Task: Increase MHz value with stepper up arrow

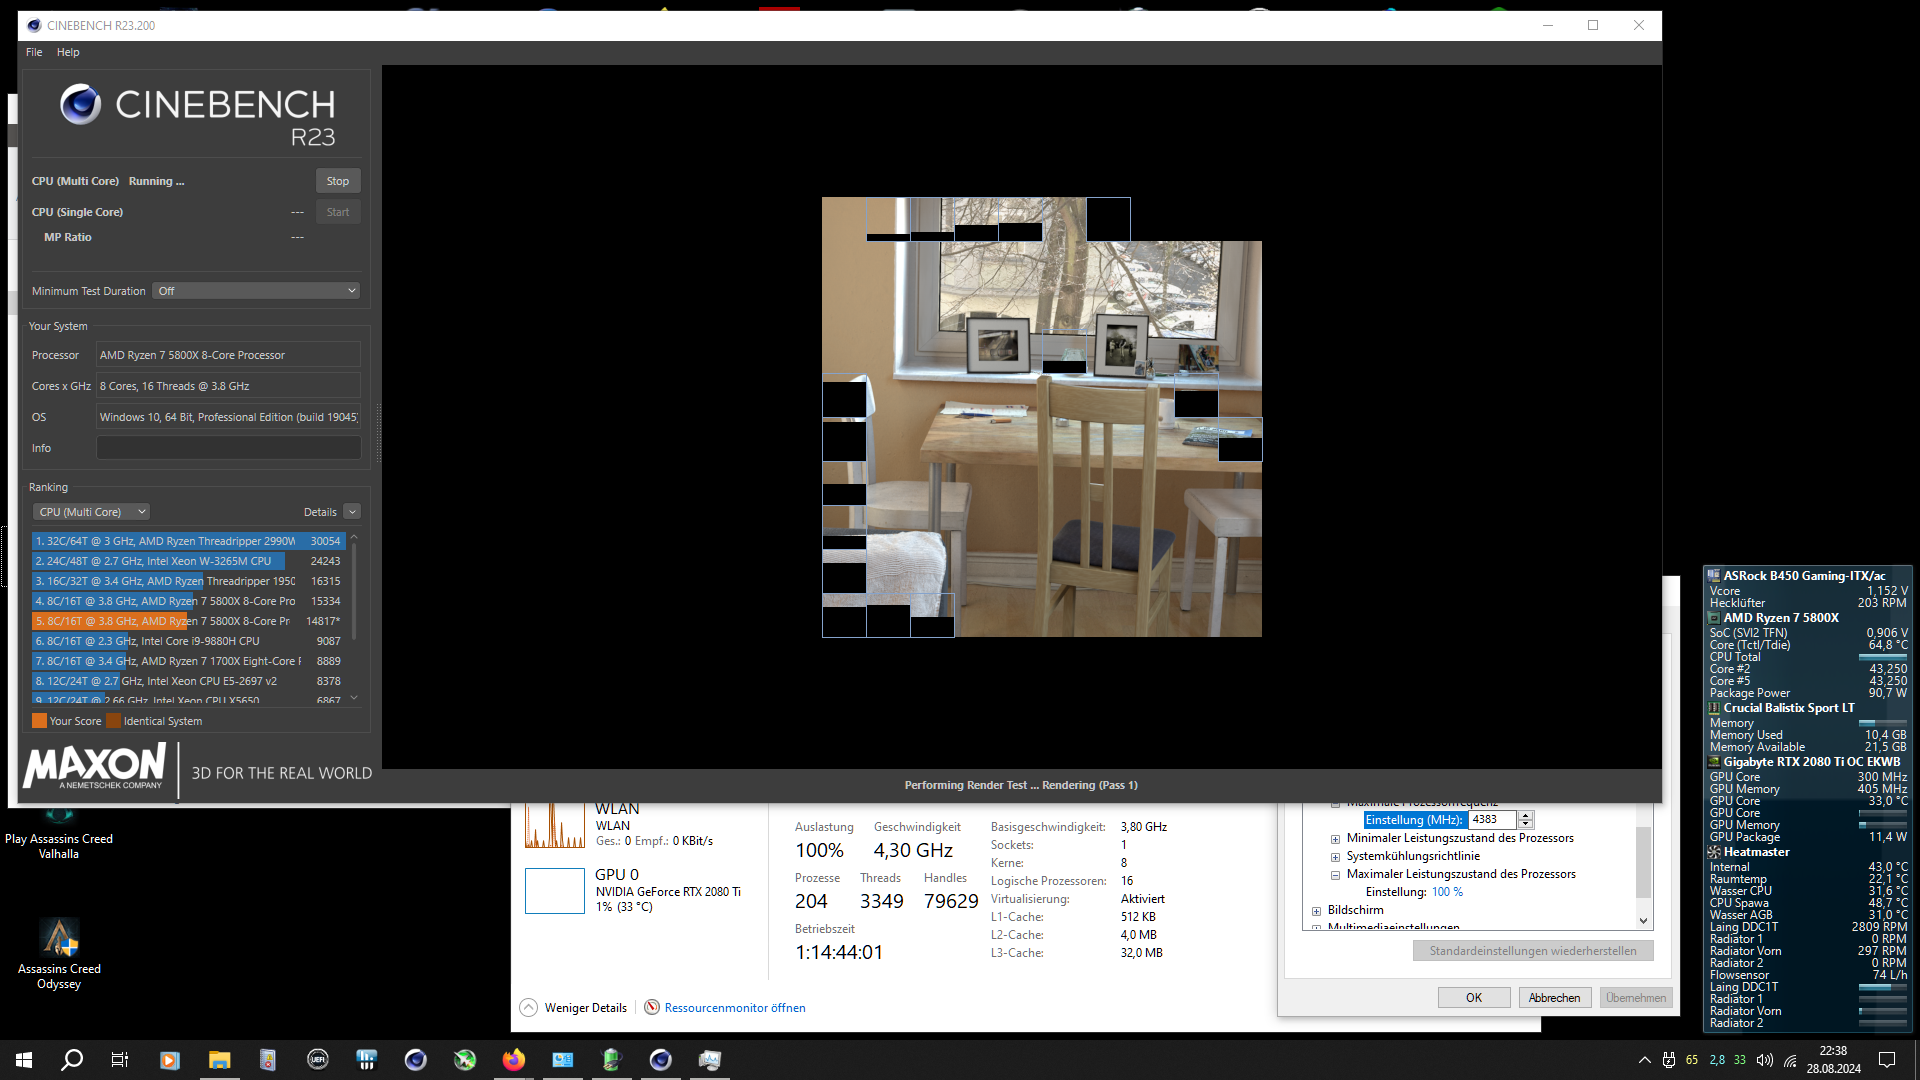Action: click(x=1526, y=815)
